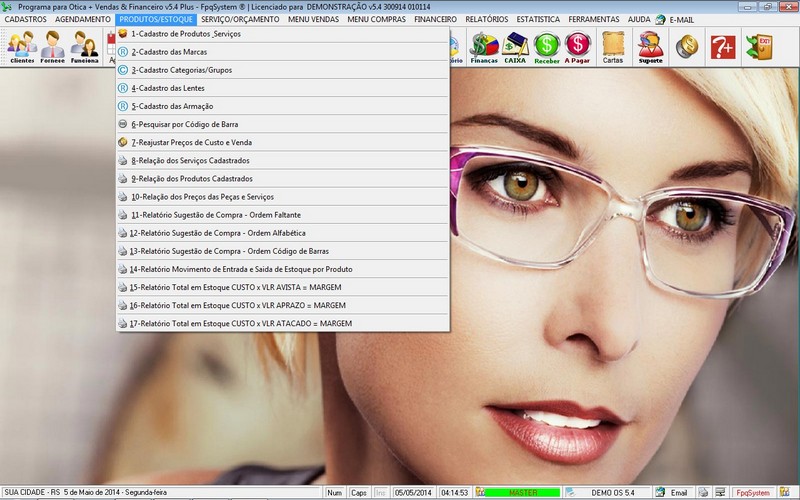
Task: Click SUA CIDADE - RS date text
Action: click(x=86, y=492)
